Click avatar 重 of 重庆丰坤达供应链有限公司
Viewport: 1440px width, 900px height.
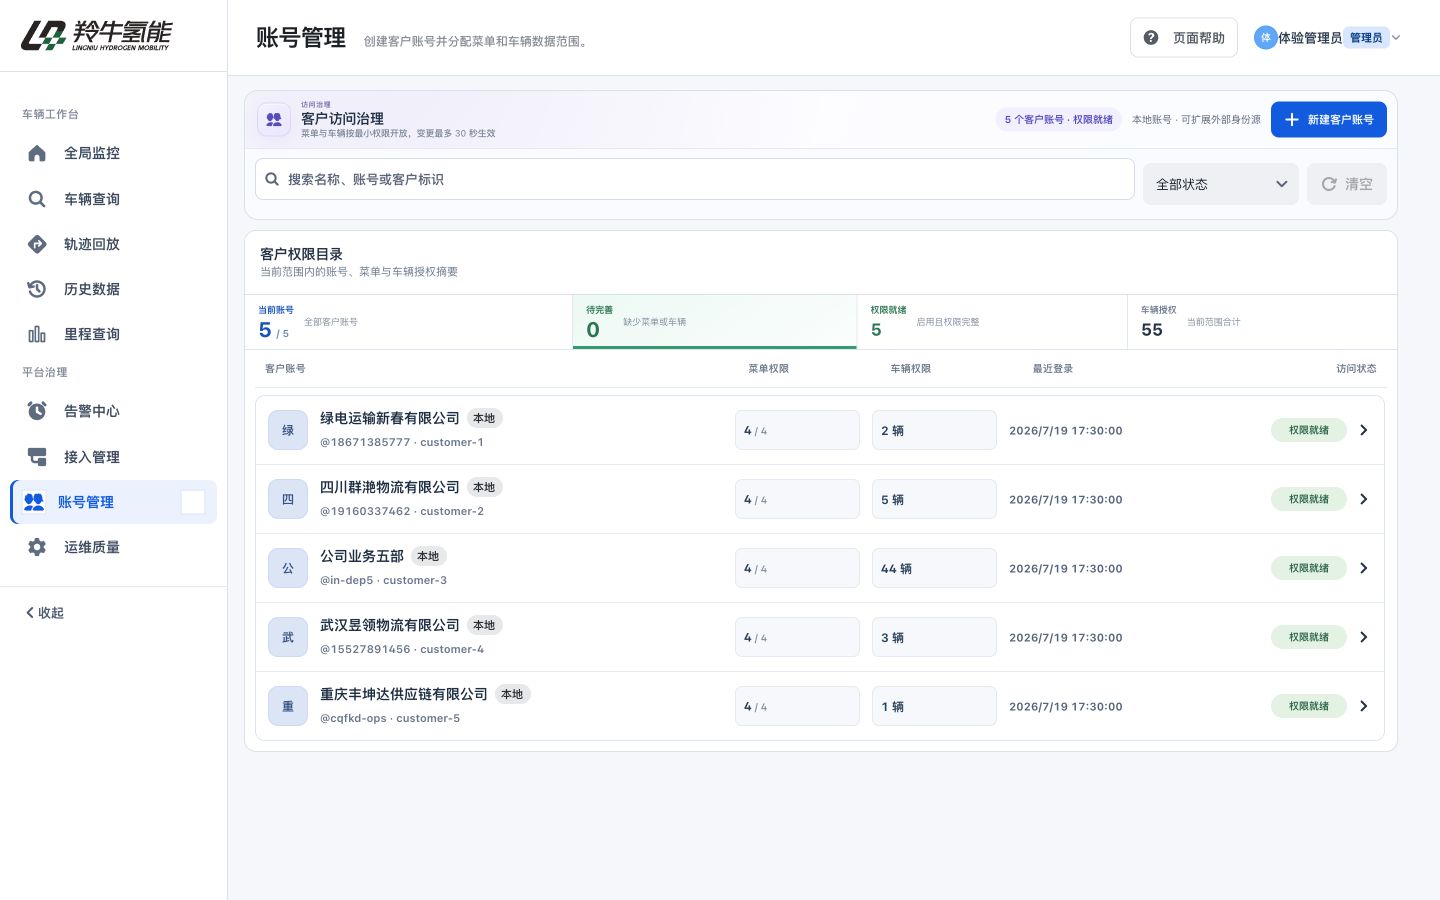pyautogui.click(x=288, y=706)
